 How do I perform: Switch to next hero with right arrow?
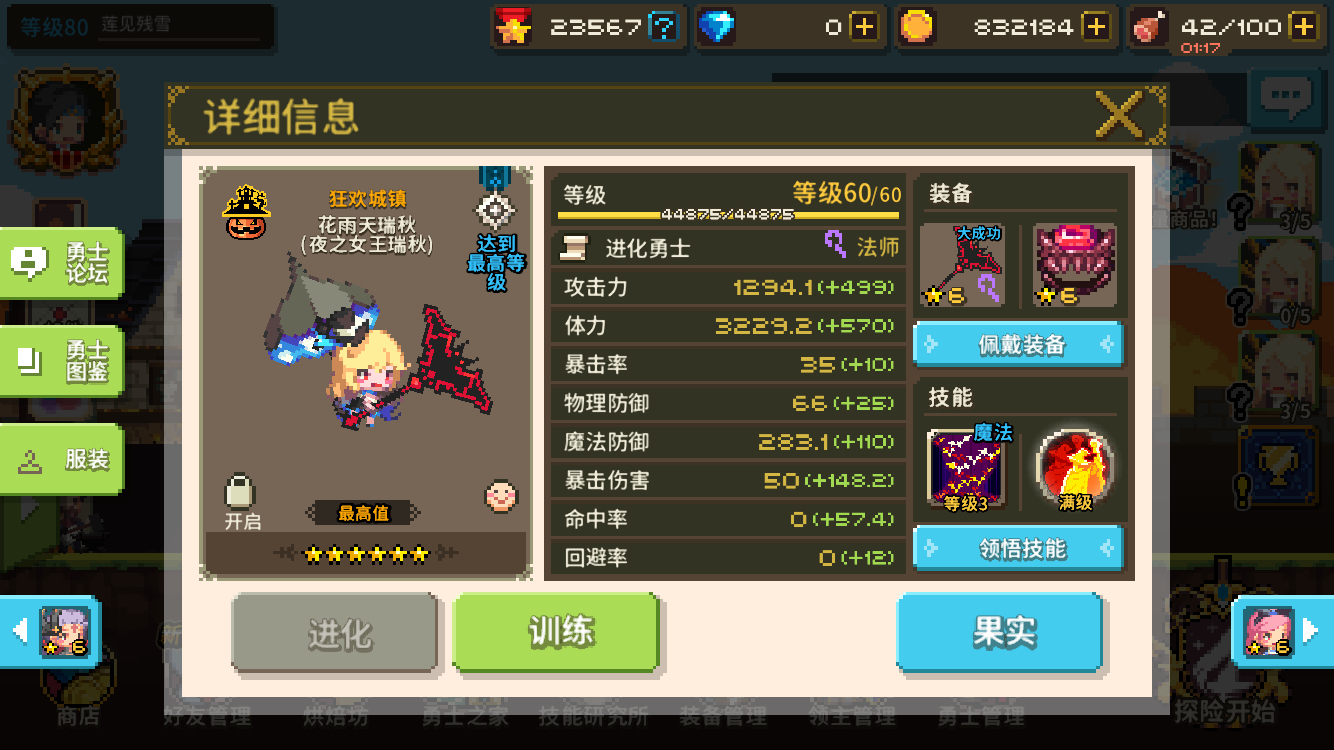pos(1282,631)
